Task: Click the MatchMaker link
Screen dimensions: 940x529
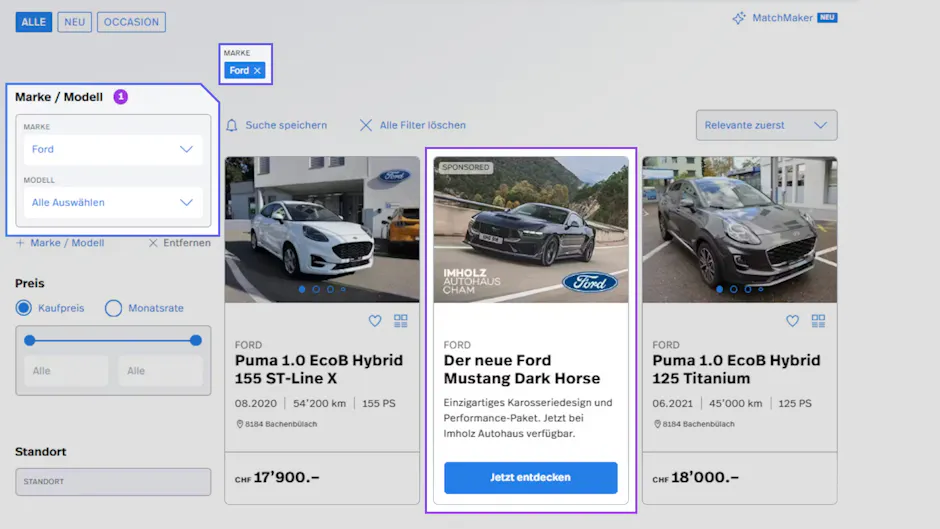Action: [x=782, y=18]
